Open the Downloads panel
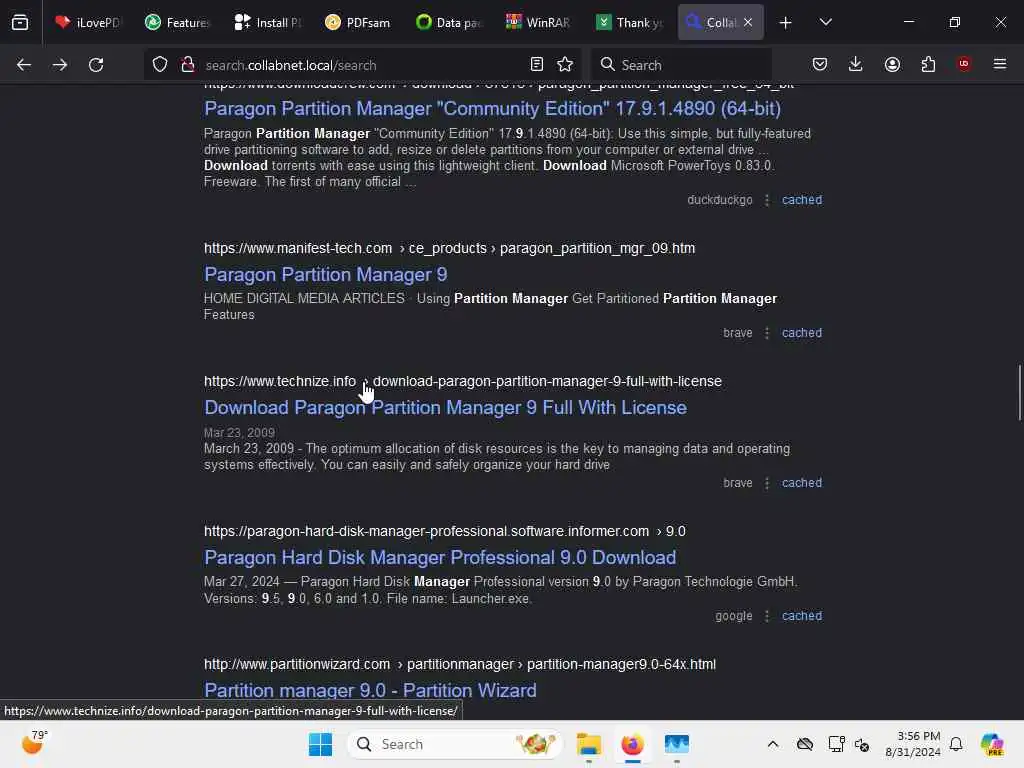The image size is (1024, 768). click(x=856, y=64)
